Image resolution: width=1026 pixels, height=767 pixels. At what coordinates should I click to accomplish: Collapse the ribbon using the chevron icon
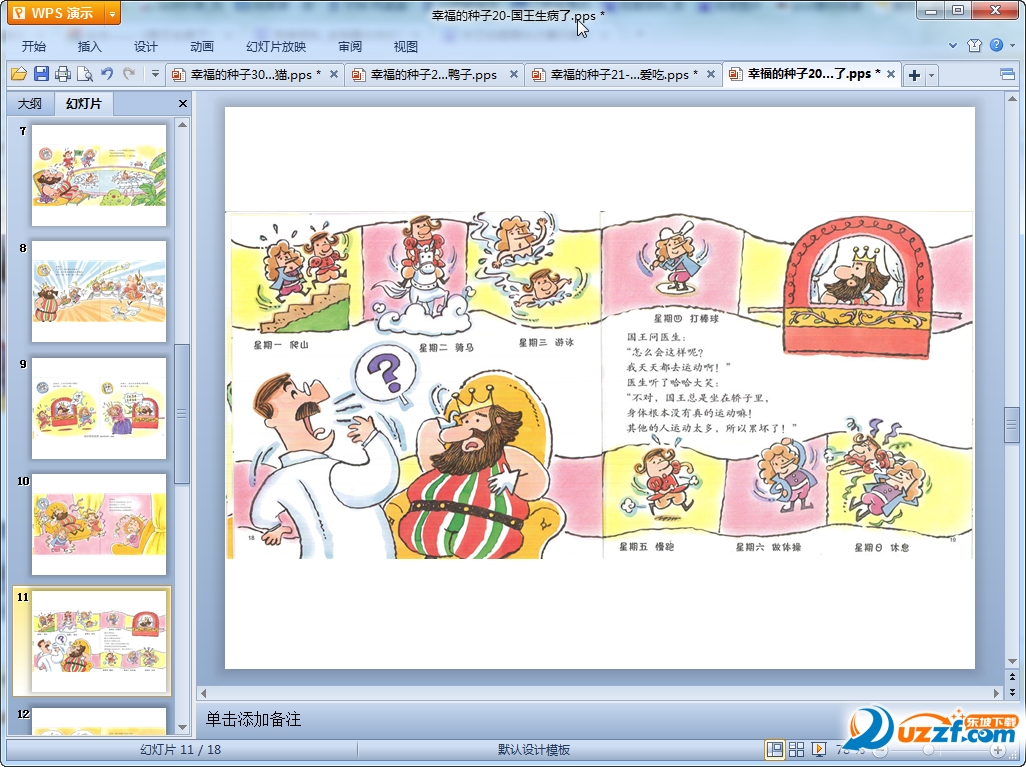tap(953, 45)
